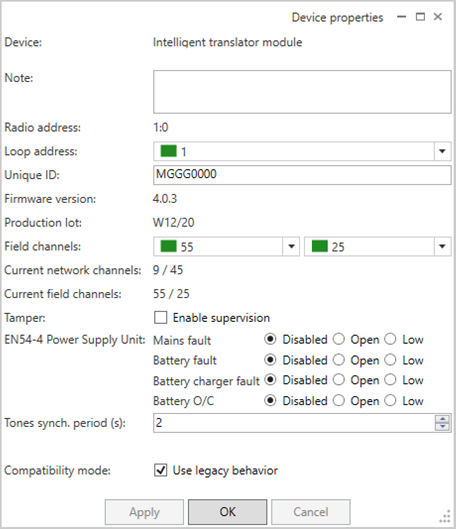Decrease Tones synch. period with down arrow
This screenshot has width=456, height=529.
click(x=442, y=426)
